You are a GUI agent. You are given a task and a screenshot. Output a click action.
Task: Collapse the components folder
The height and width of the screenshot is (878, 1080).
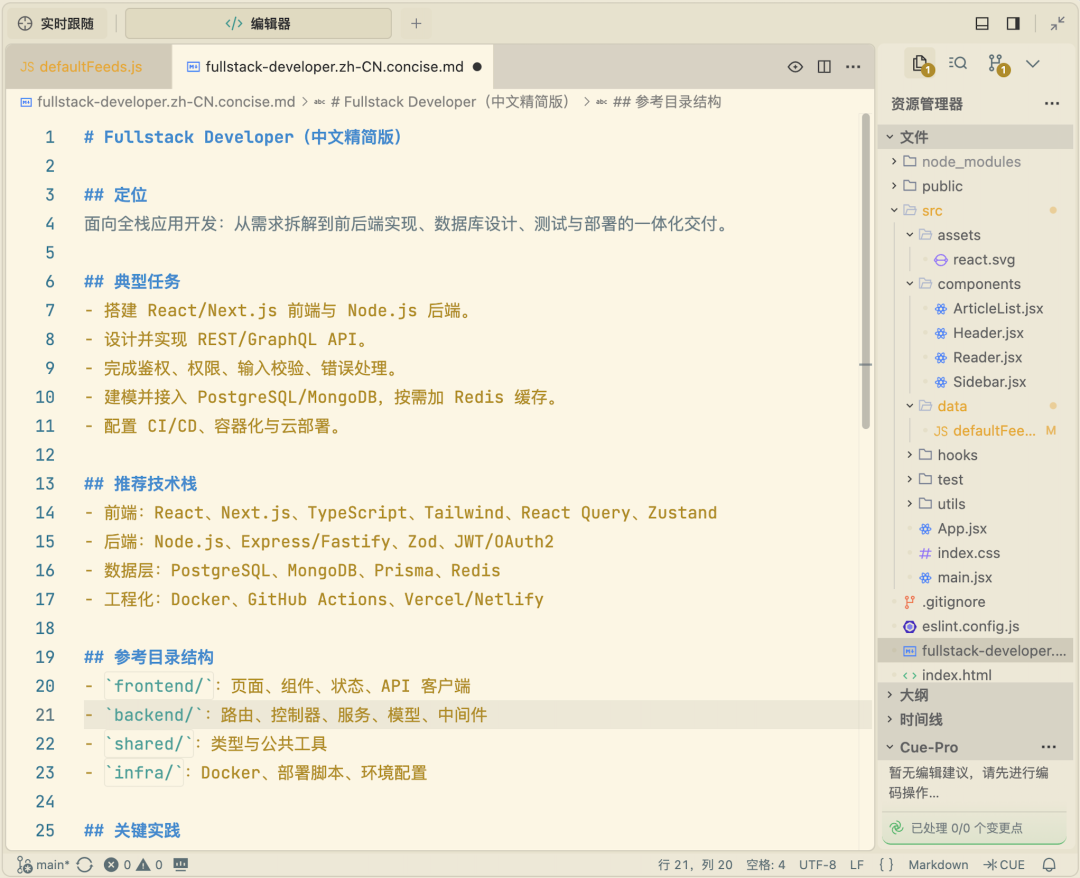coord(977,284)
